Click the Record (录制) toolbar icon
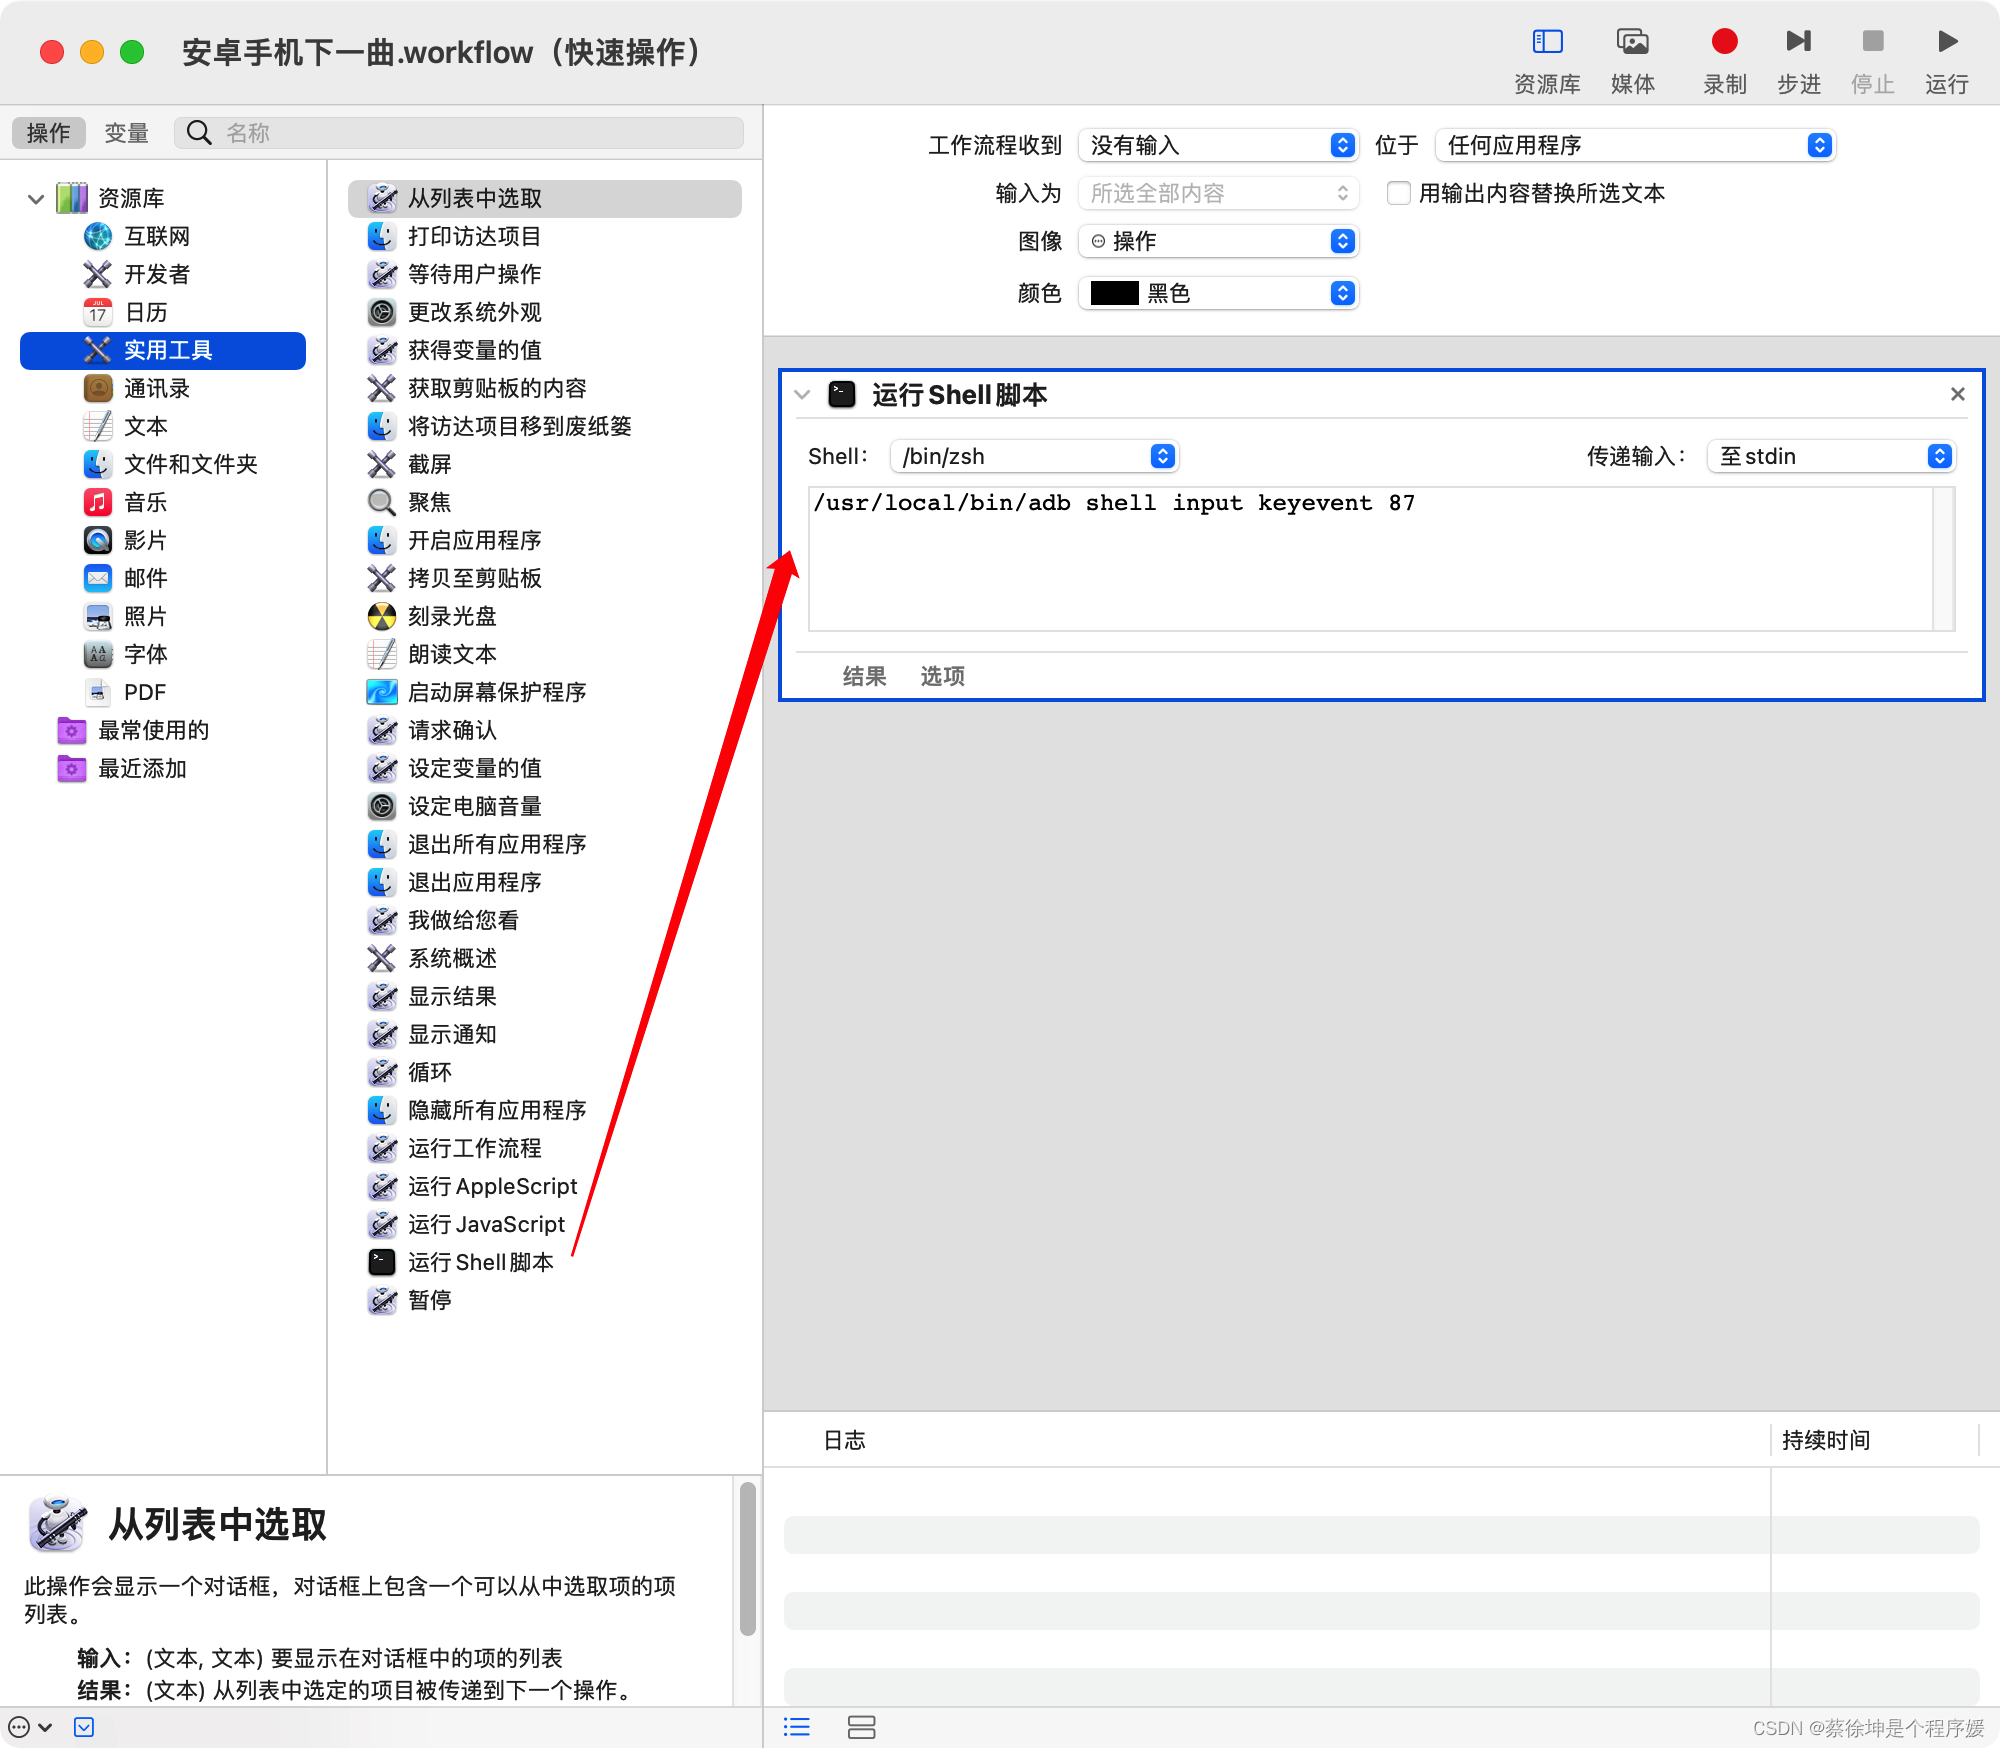The height and width of the screenshot is (1748, 2000). (x=1724, y=42)
